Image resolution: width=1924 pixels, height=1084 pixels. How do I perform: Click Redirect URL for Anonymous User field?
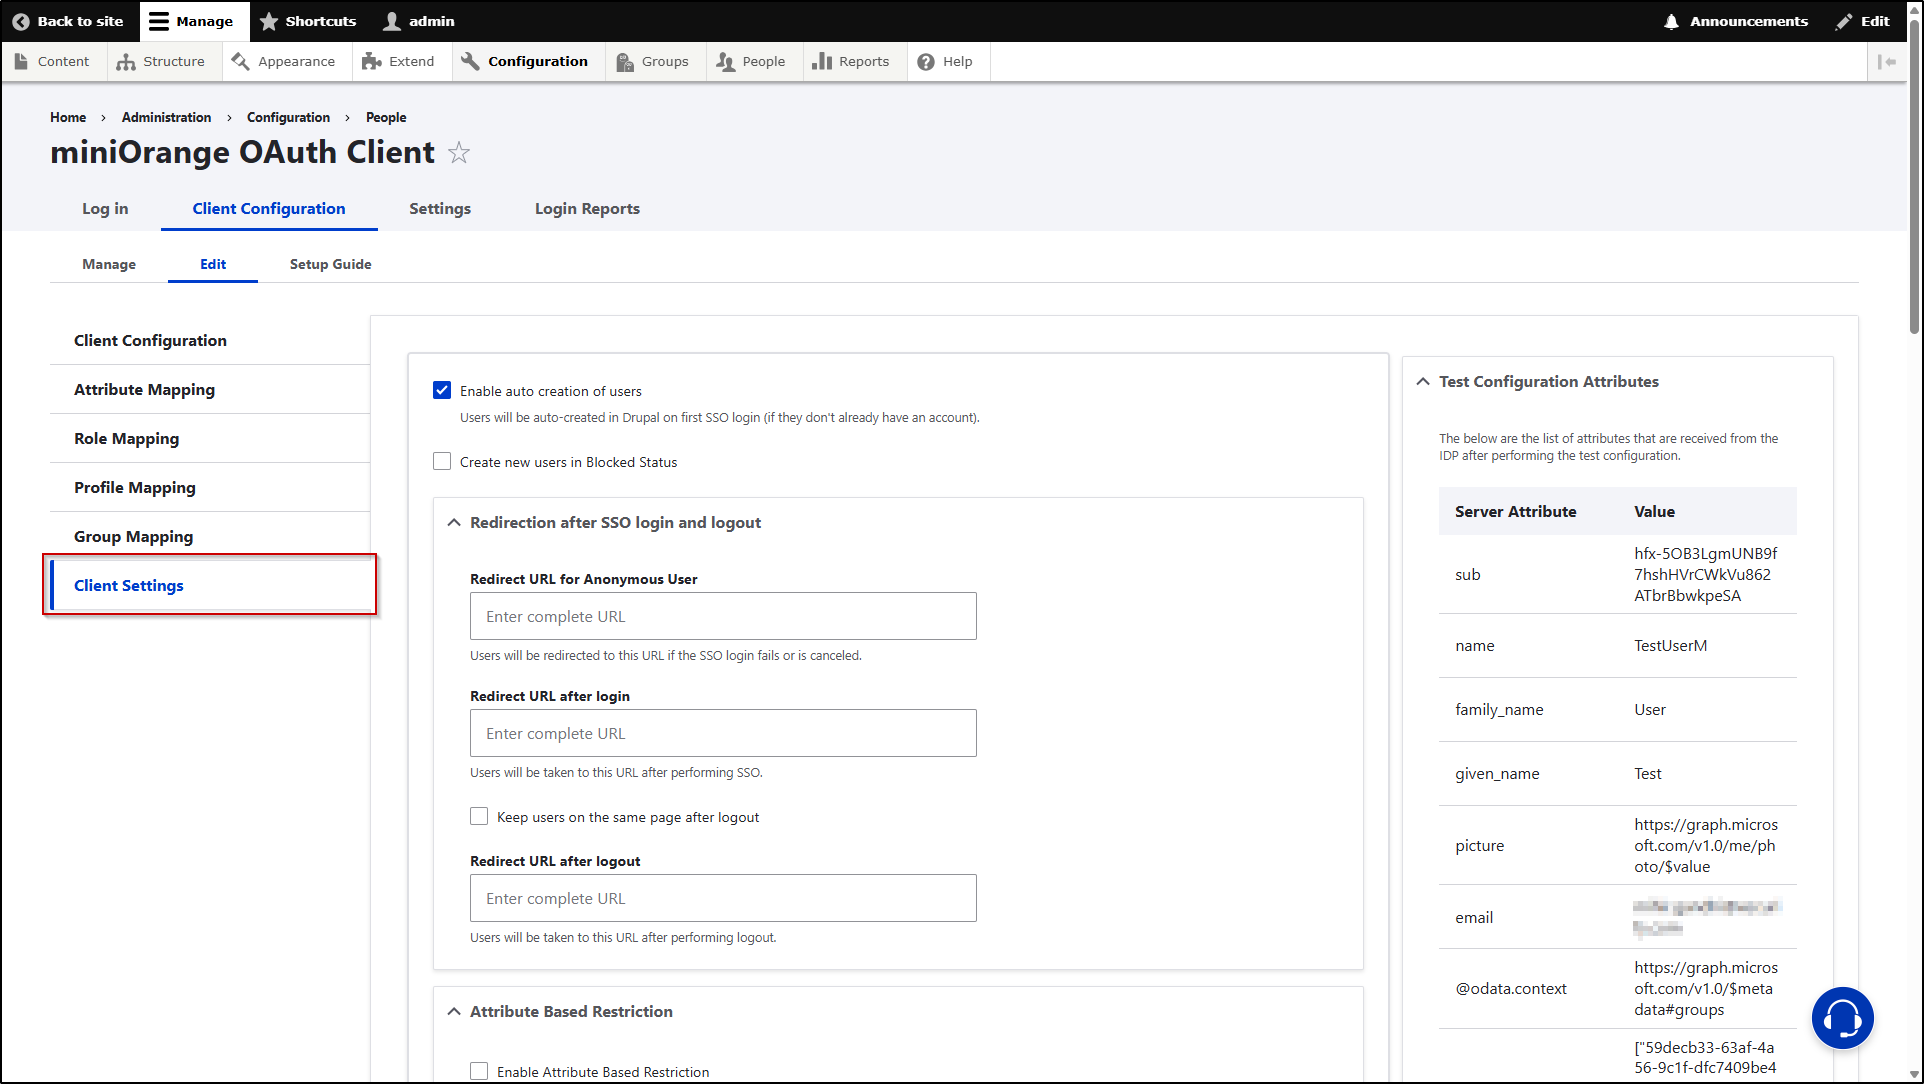[x=723, y=616]
